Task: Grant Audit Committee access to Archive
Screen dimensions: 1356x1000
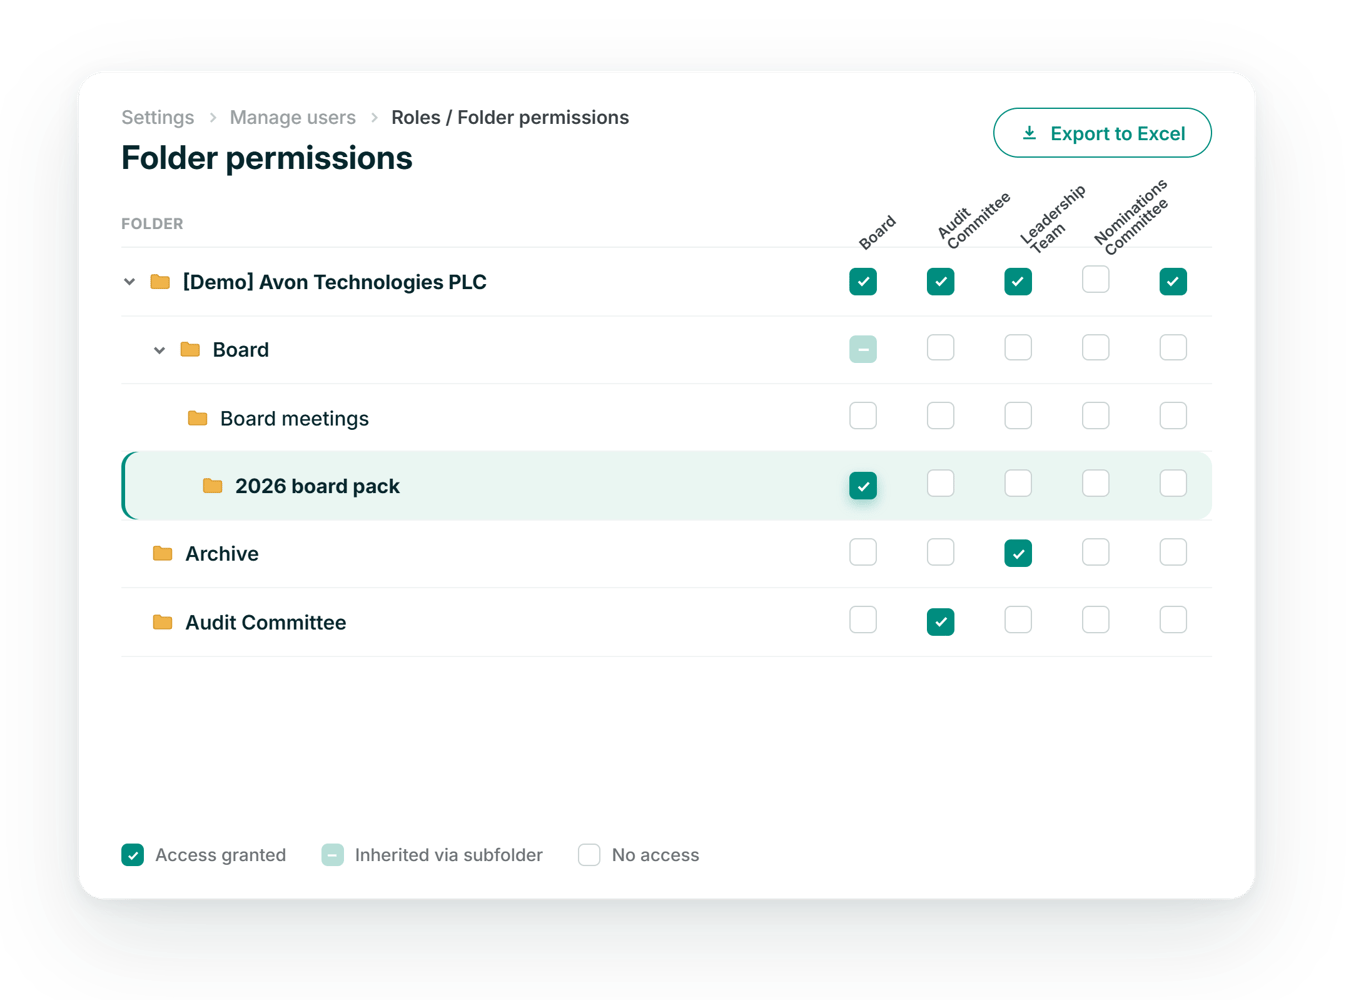Action: (x=940, y=552)
